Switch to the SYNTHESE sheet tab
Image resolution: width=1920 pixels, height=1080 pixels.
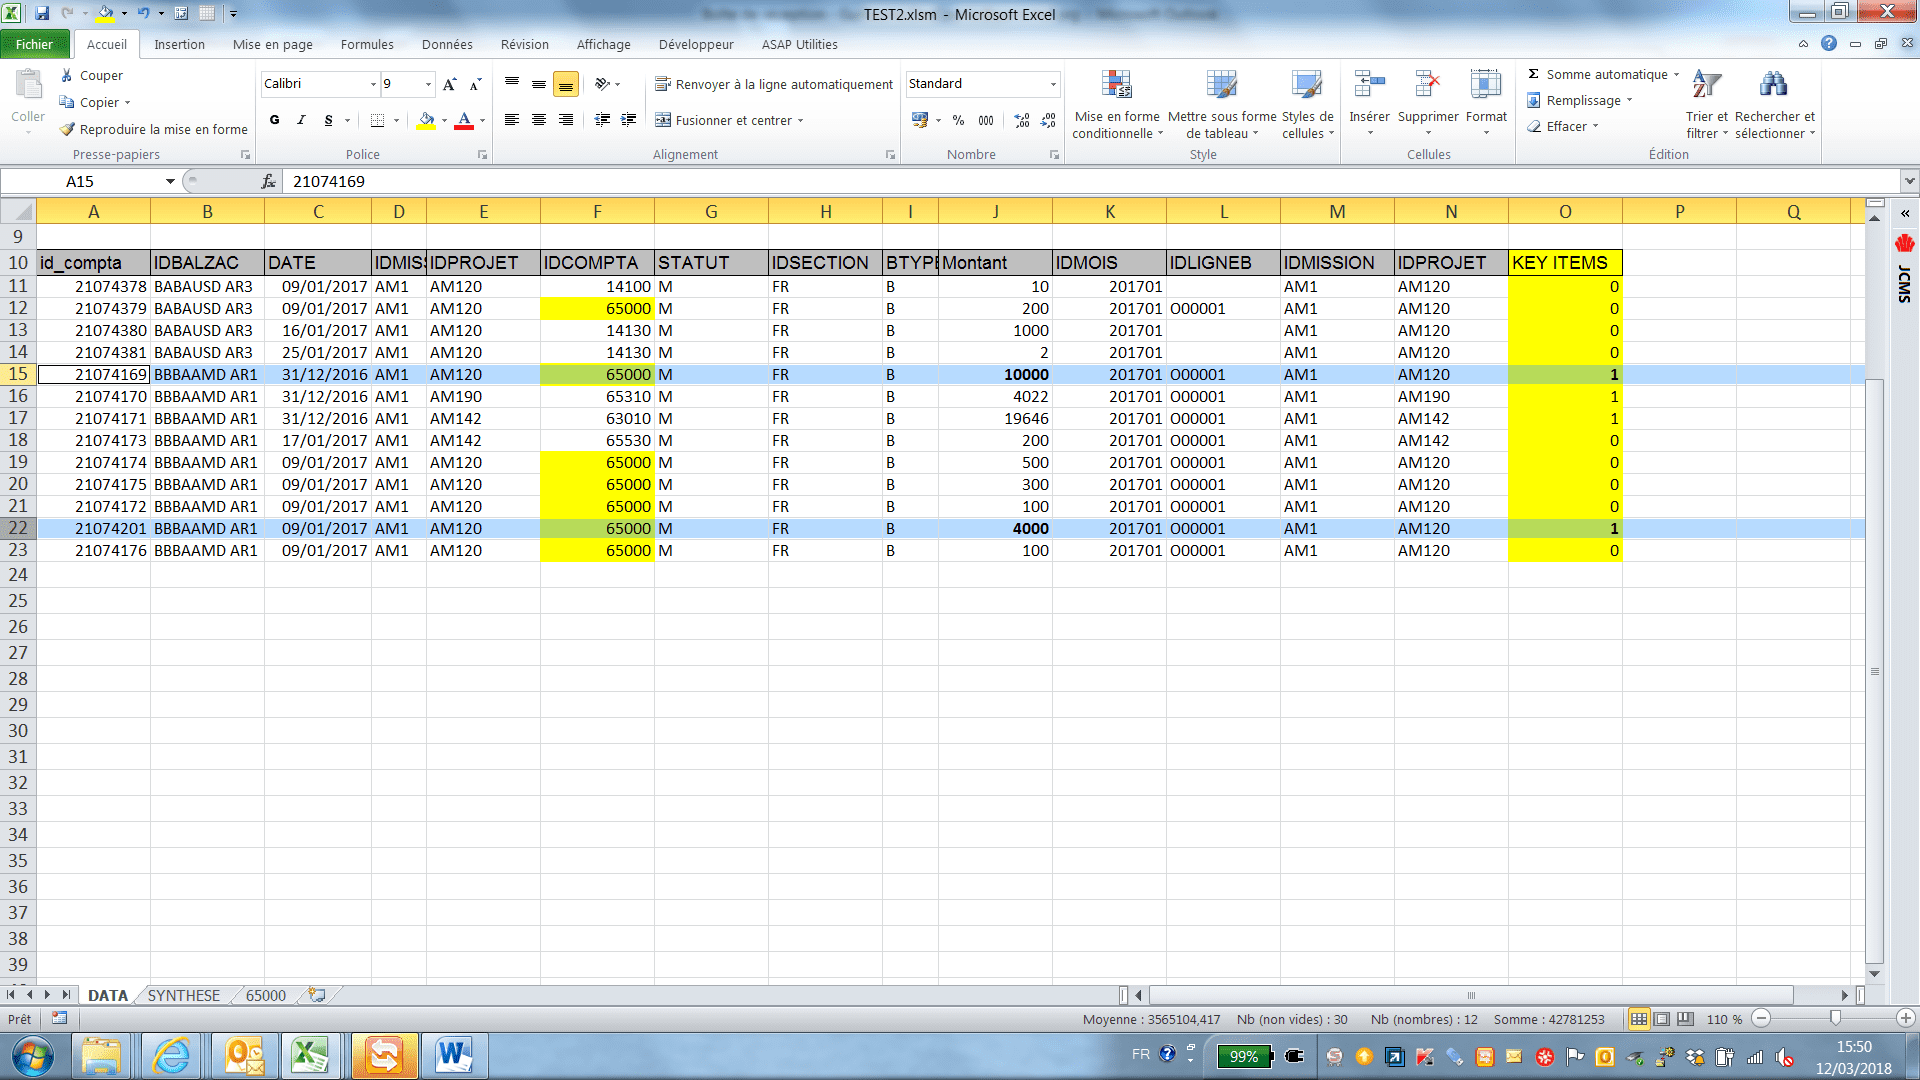tap(183, 995)
